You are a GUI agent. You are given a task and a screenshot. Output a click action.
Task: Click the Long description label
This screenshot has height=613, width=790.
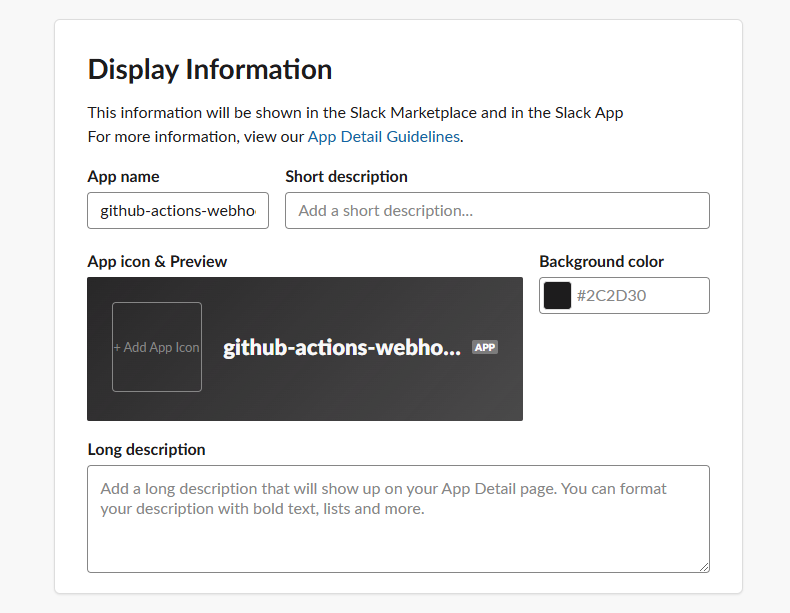coord(147,449)
